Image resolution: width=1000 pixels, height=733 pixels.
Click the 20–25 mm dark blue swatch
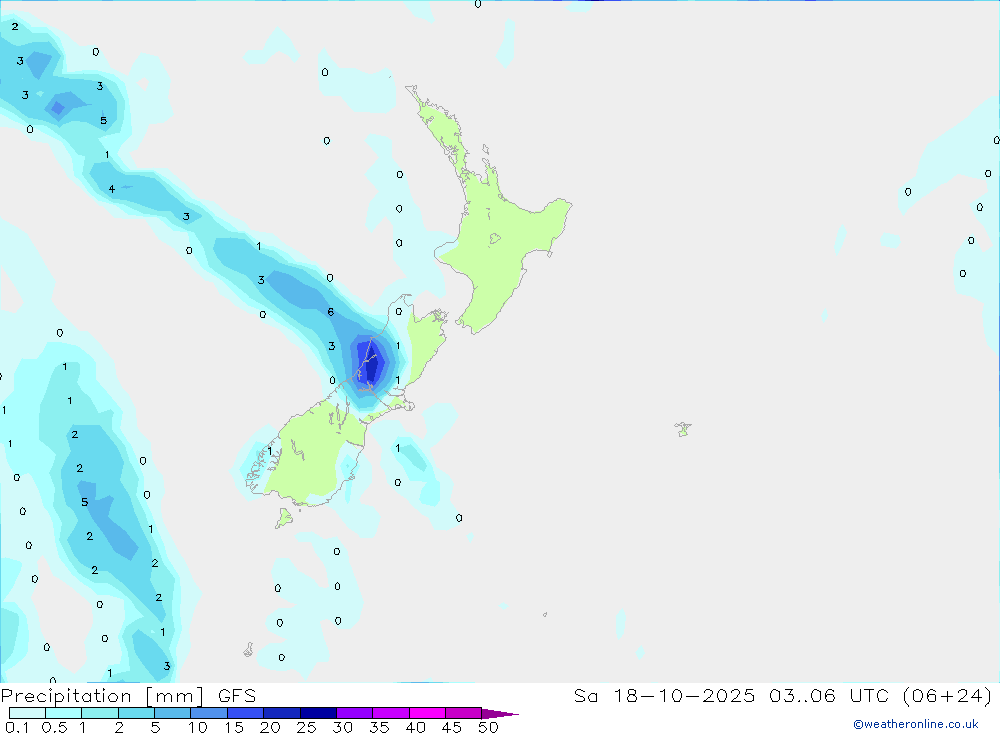tap(282, 713)
